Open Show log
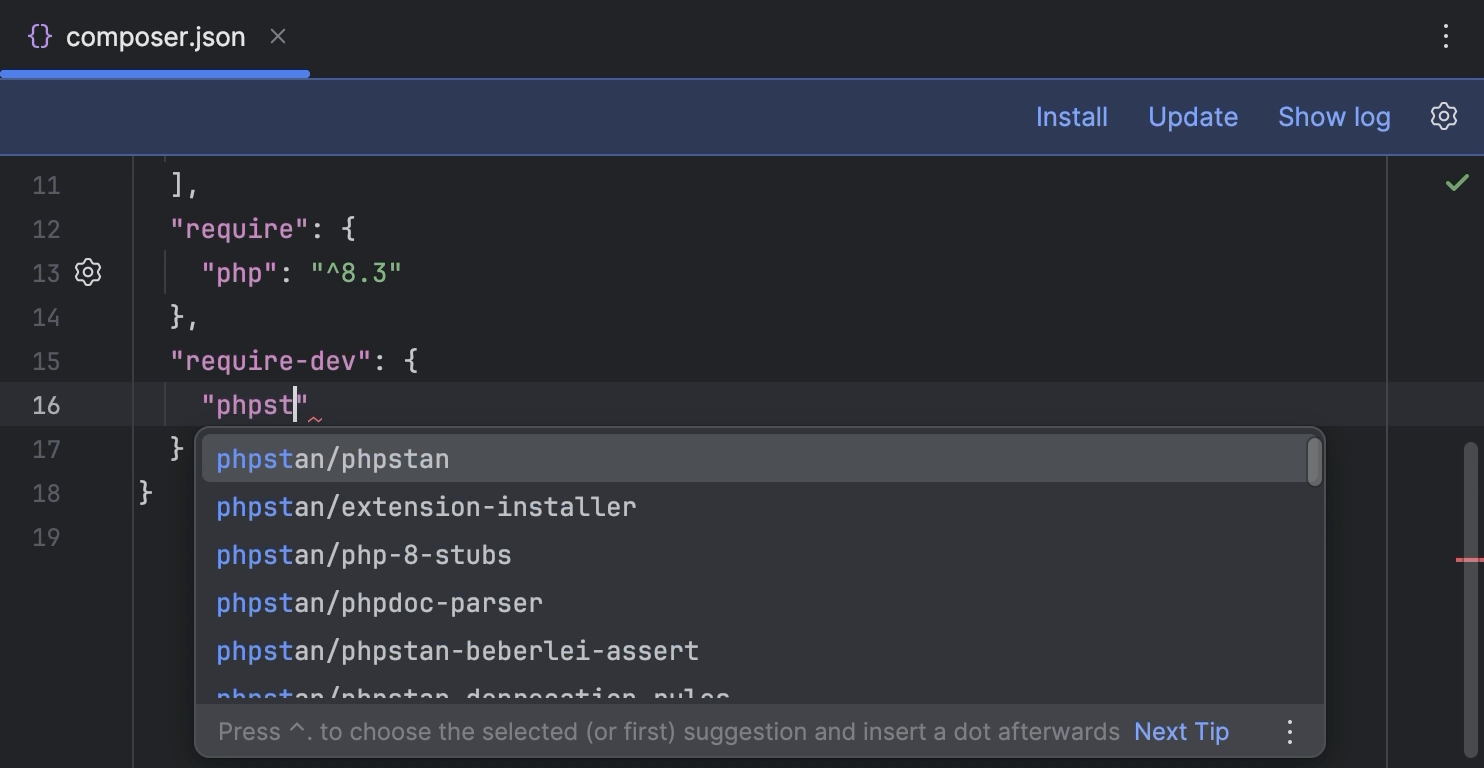 point(1334,117)
